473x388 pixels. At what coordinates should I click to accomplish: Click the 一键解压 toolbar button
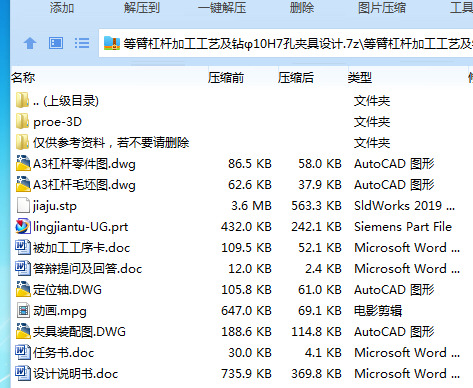pos(222,7)
